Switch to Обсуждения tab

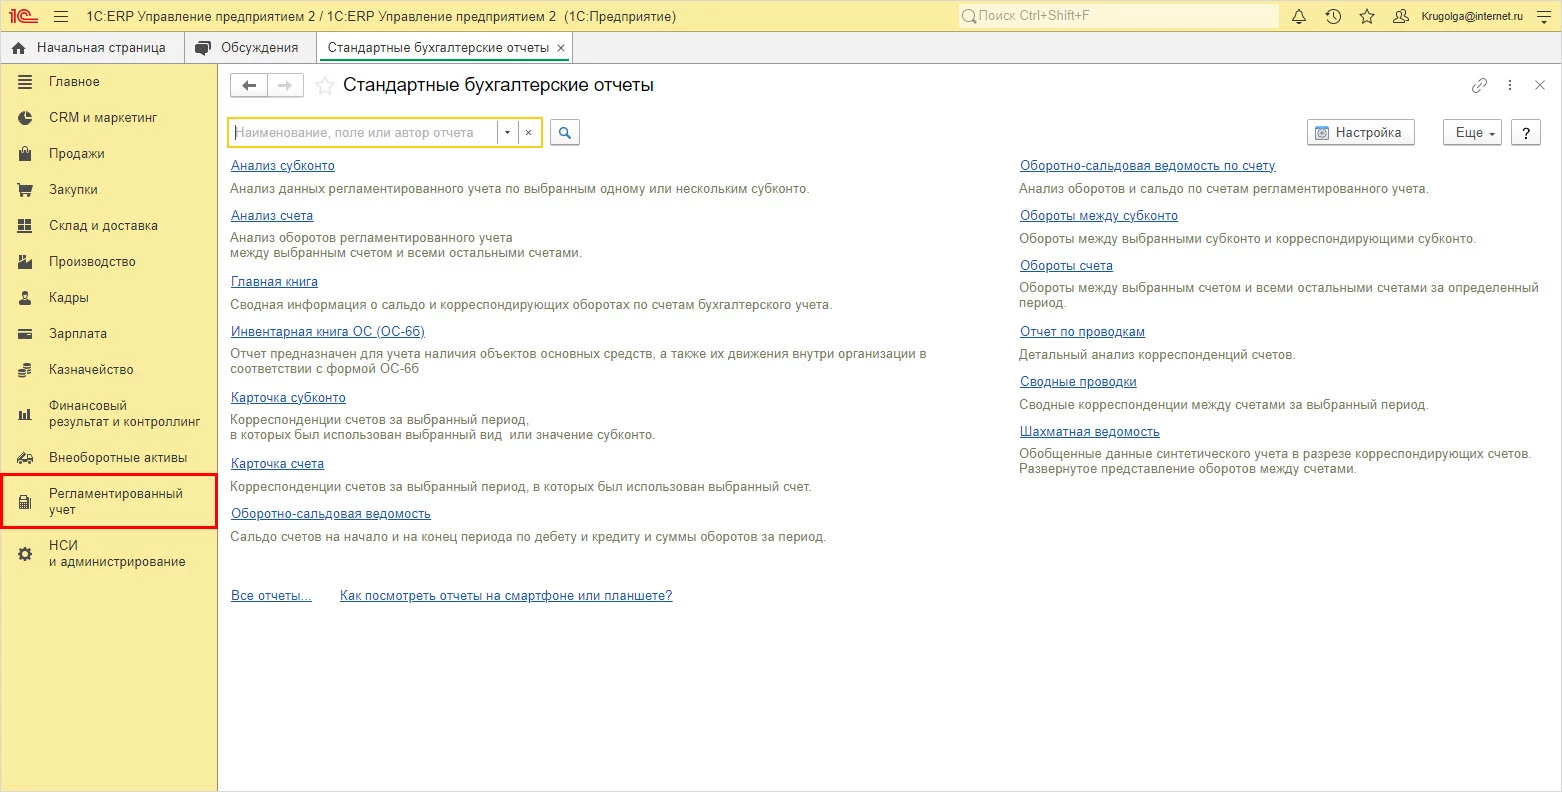[248, 48]
